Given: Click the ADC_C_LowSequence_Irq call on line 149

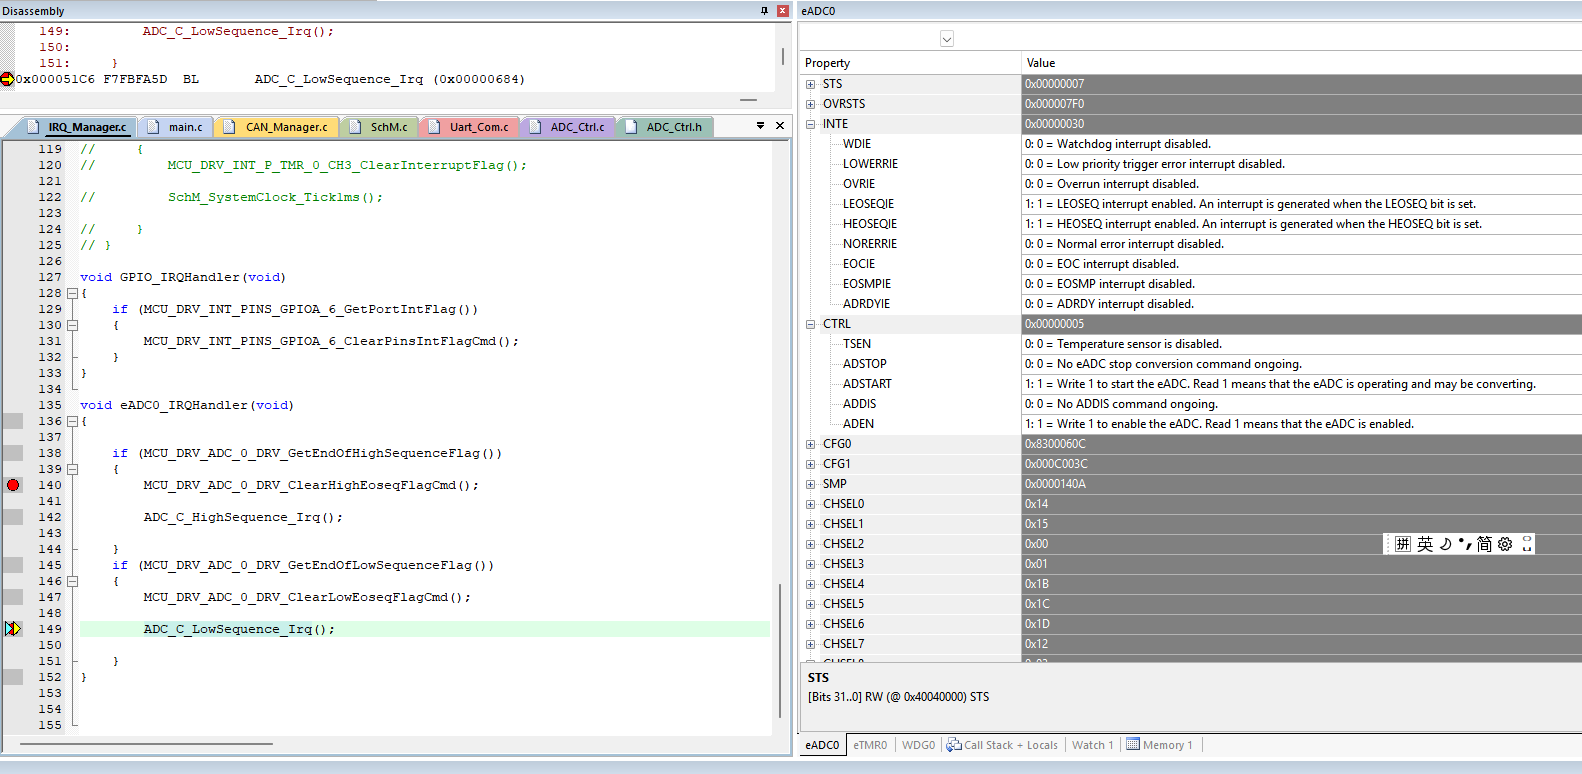Looking at the screenshot, I should (x=239, y=629).
